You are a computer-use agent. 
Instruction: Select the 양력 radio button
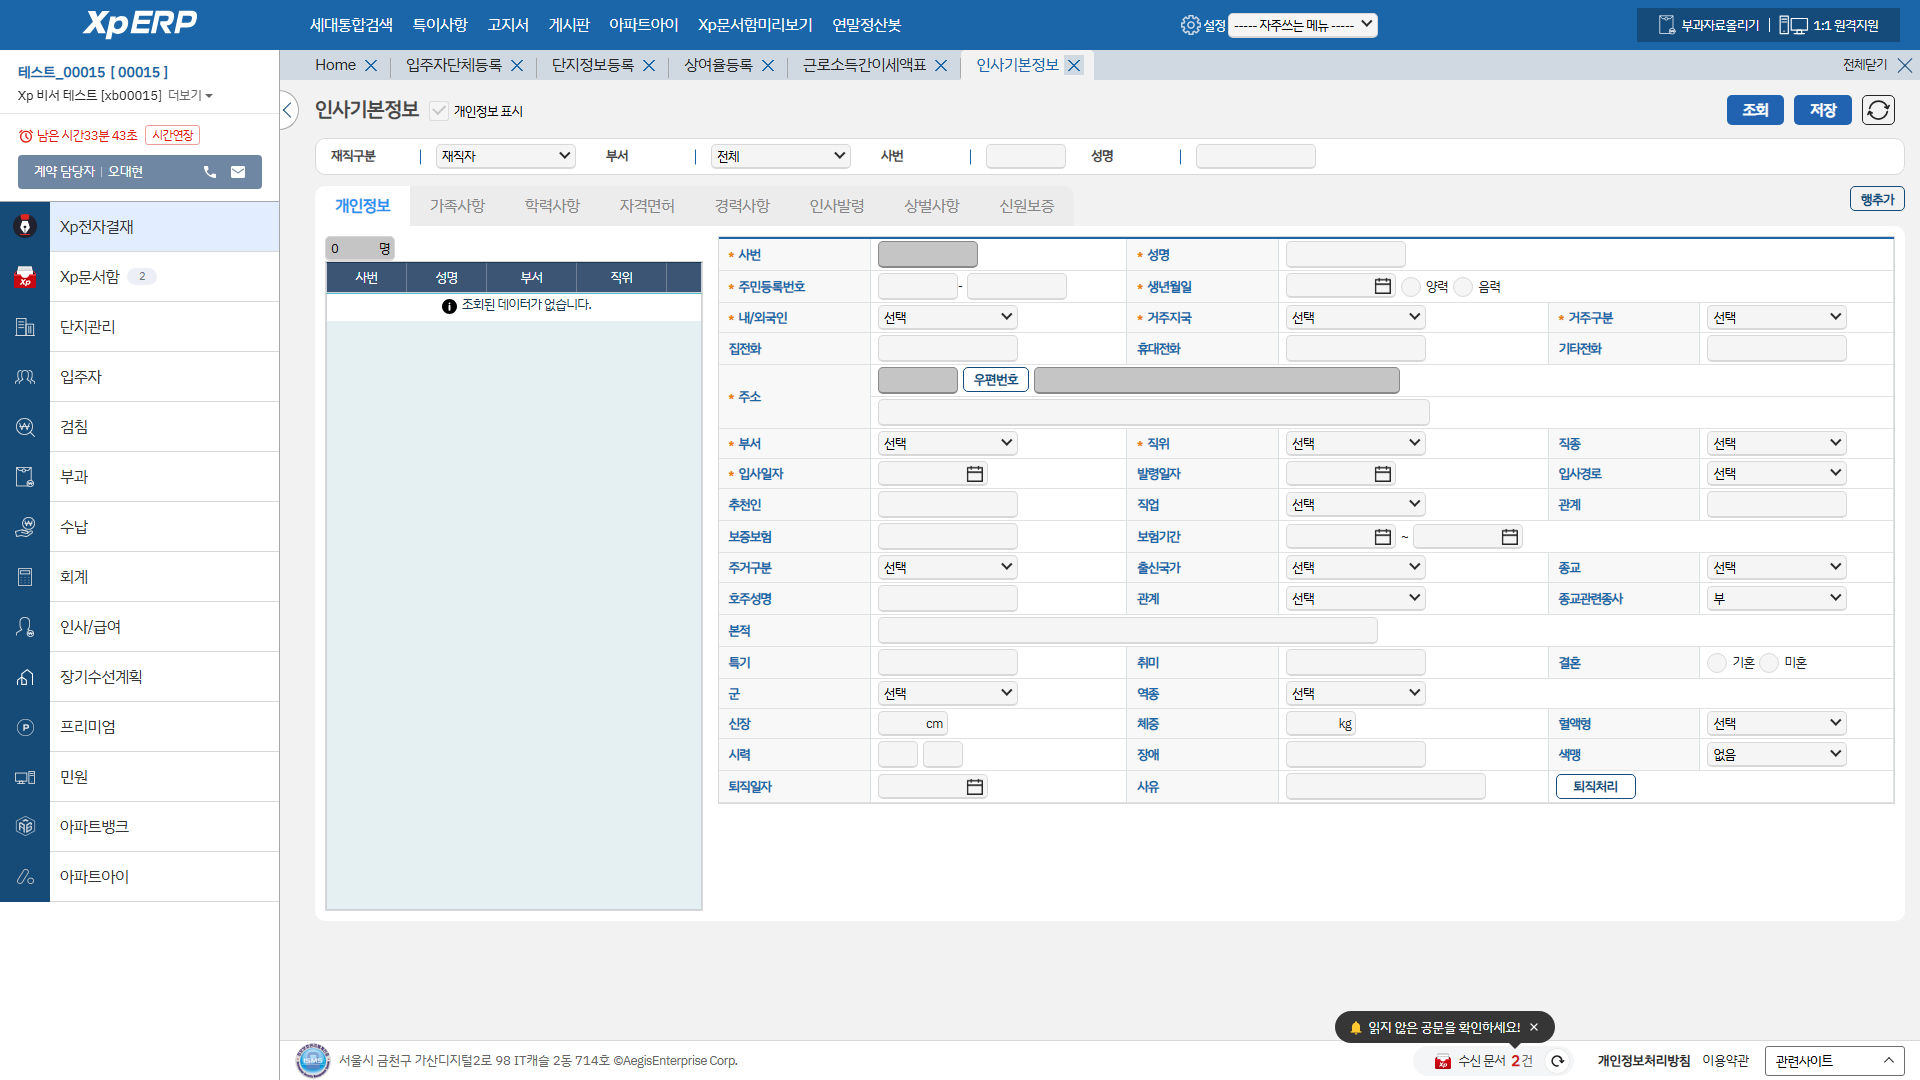(x=1411, y=287)
